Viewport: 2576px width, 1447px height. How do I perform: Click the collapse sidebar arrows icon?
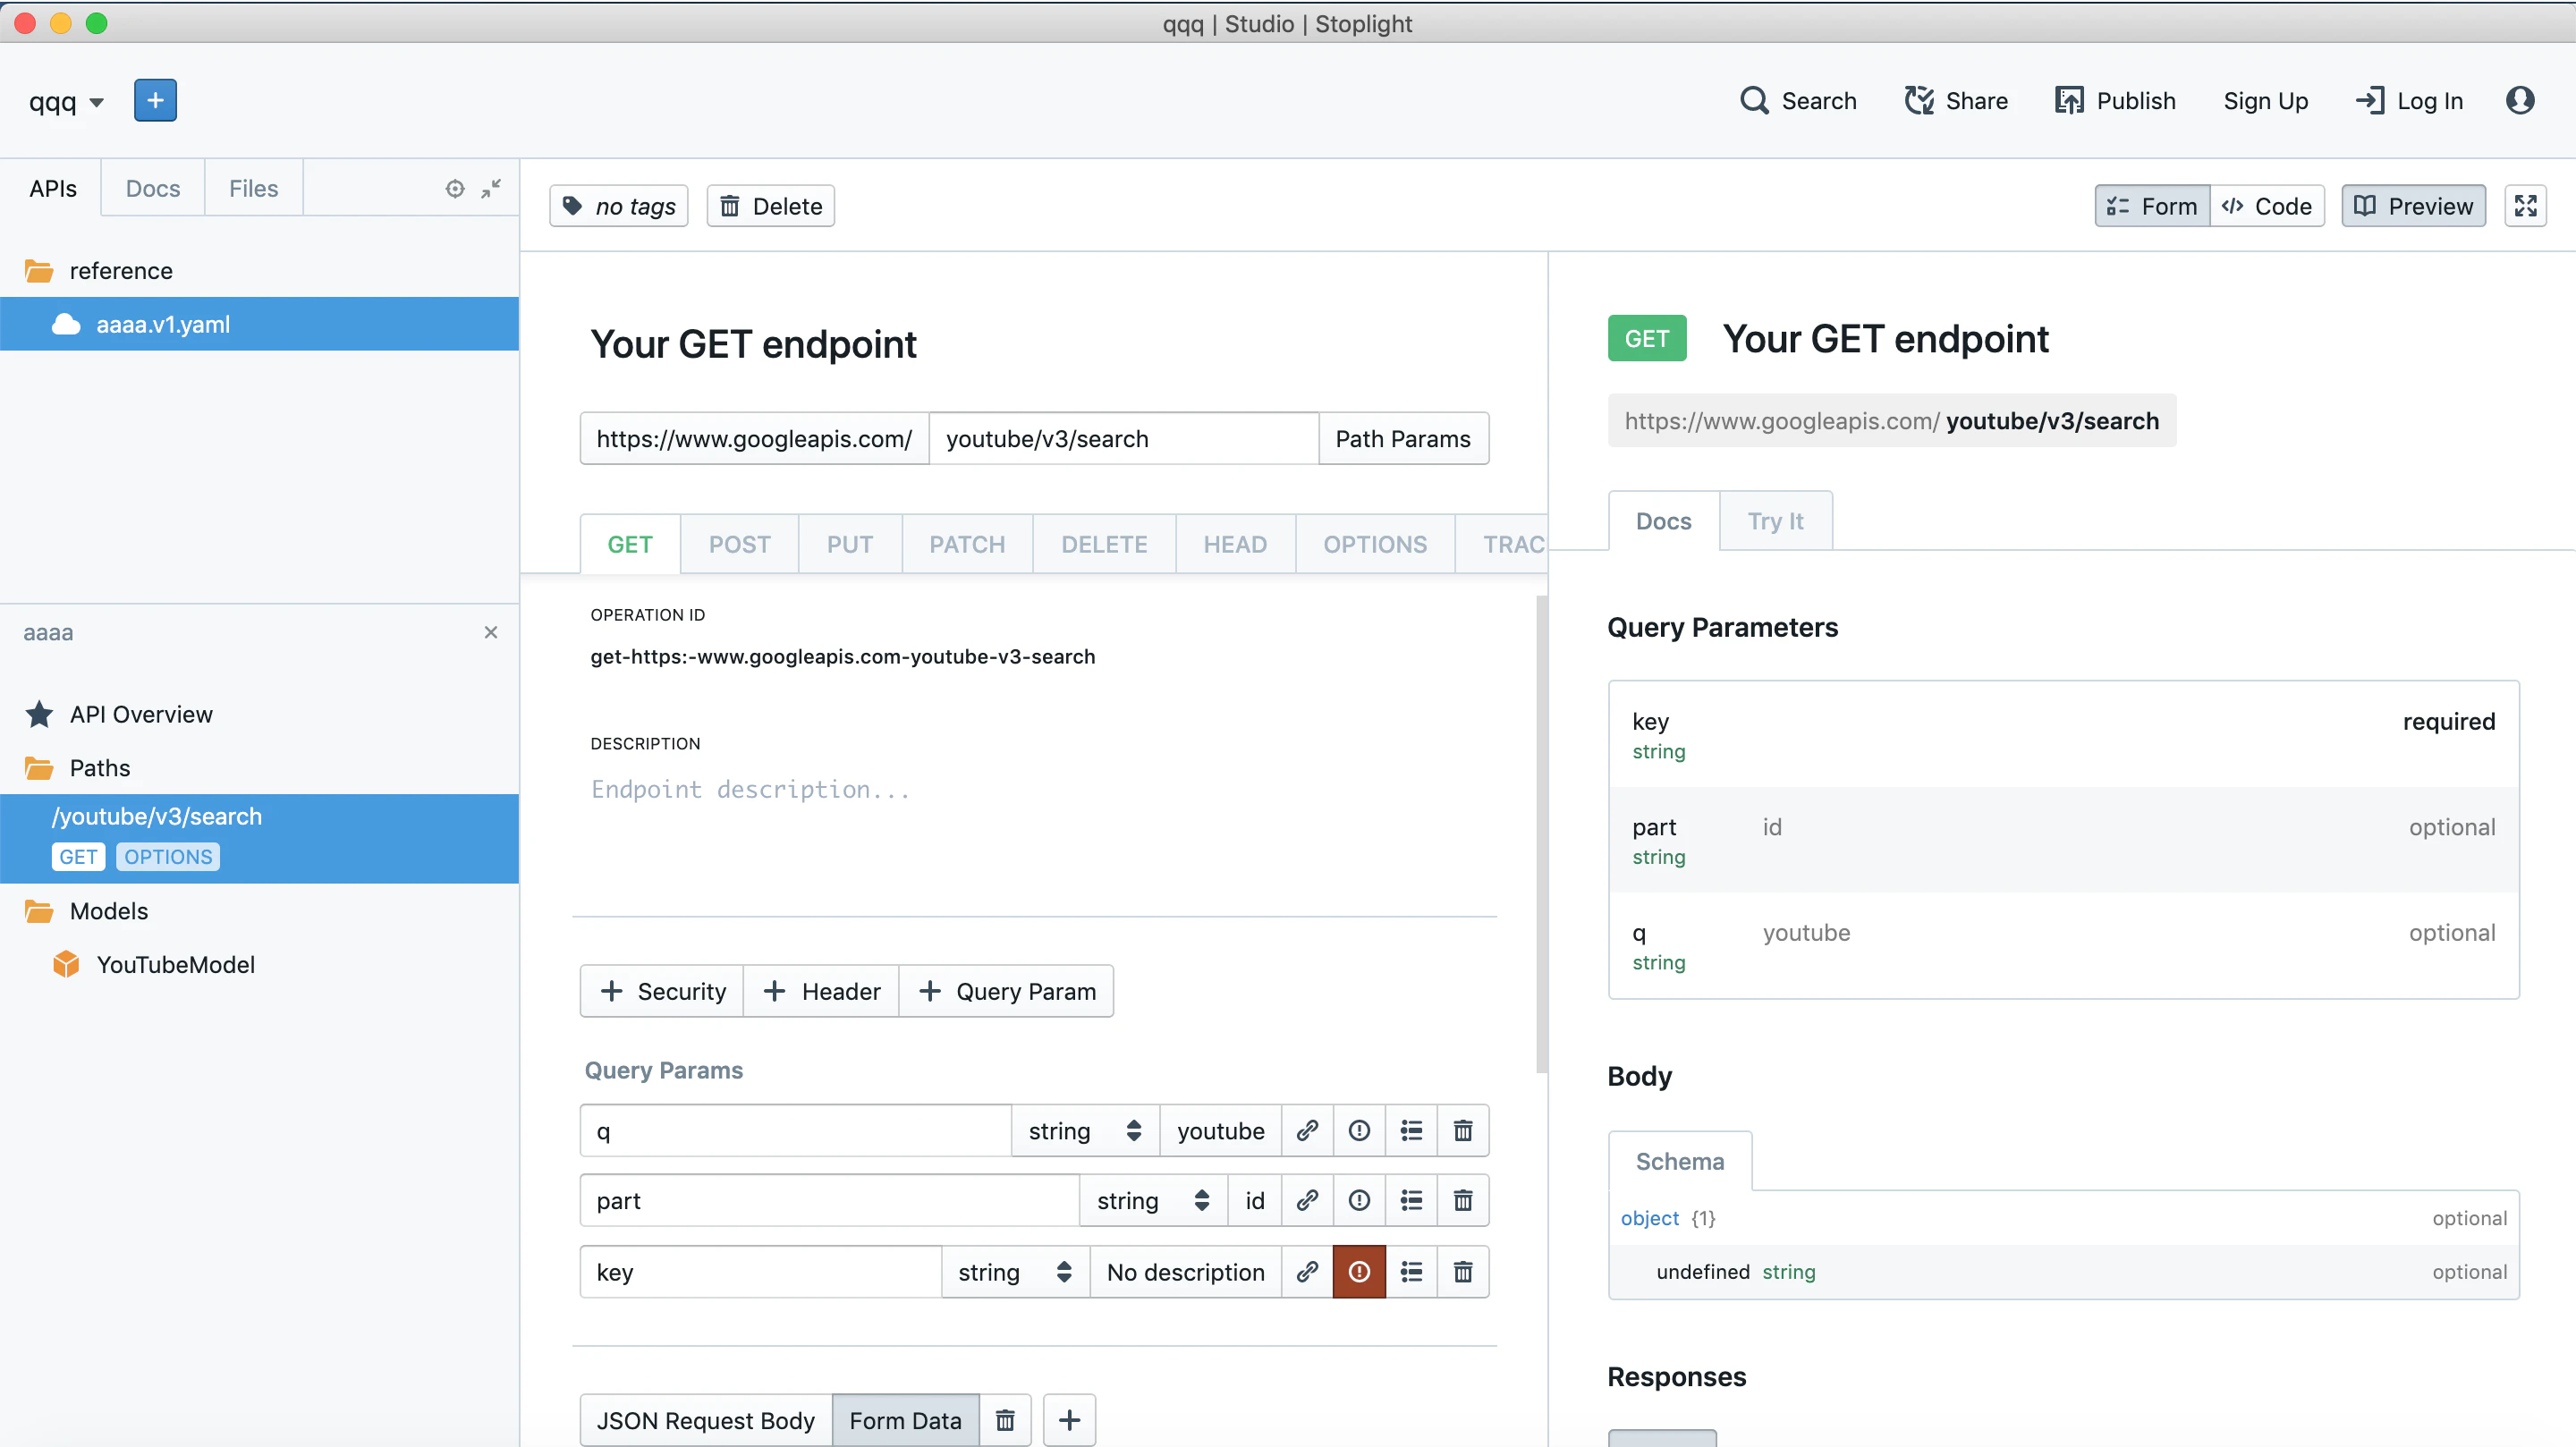click(x=491, y=189)
